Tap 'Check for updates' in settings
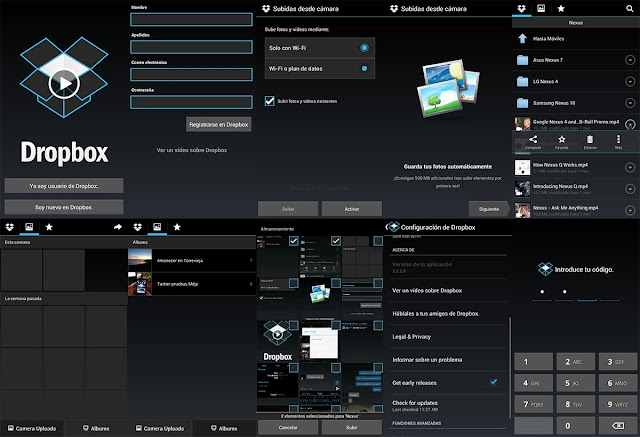The height and width of the screenshot is (437, 640). coord(448,406)
